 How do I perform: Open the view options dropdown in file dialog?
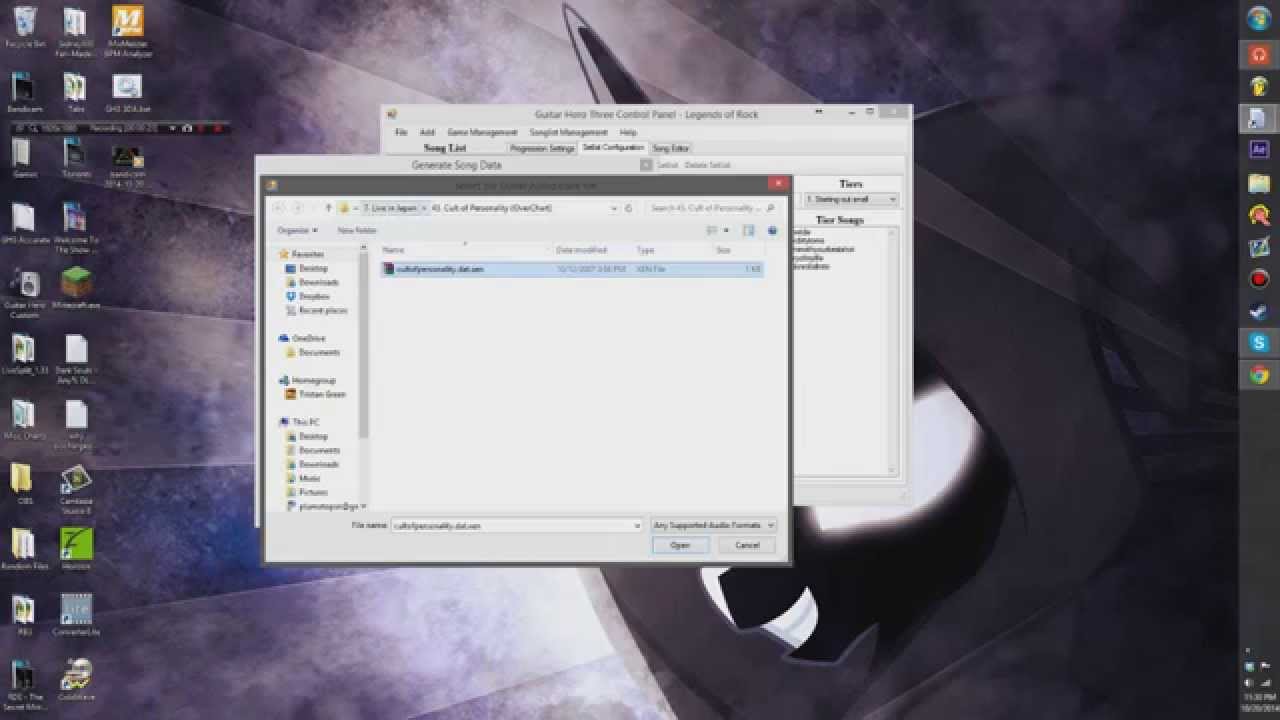coord(726,230)
